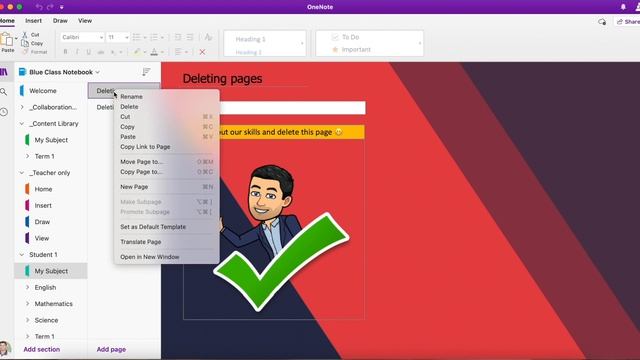
Task: Click the clear formatting icon
Action: click(x=208, y=37)
